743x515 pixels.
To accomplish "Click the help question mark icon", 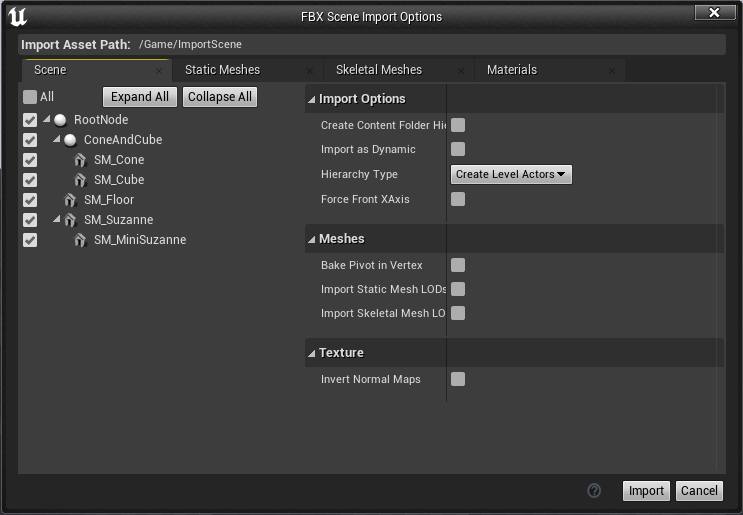I will point(594,490).
